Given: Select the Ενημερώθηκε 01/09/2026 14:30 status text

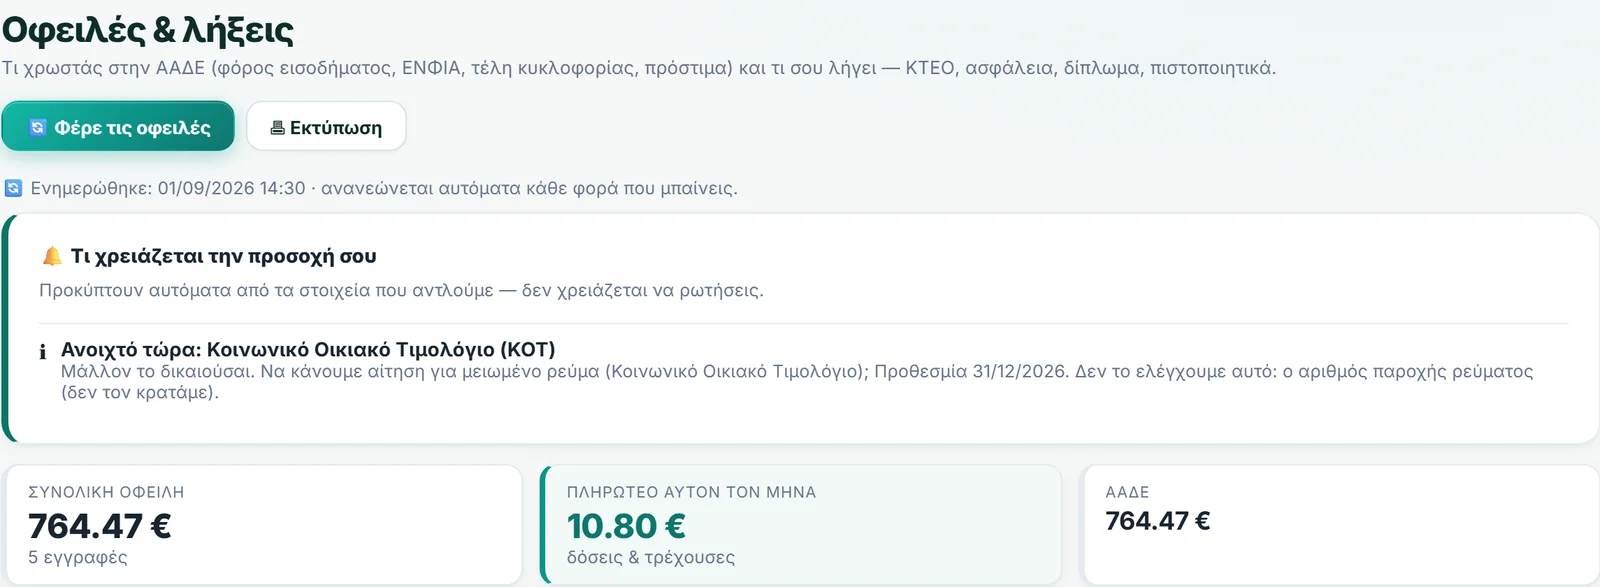Looking at the screenshot, I should (168, 188).
